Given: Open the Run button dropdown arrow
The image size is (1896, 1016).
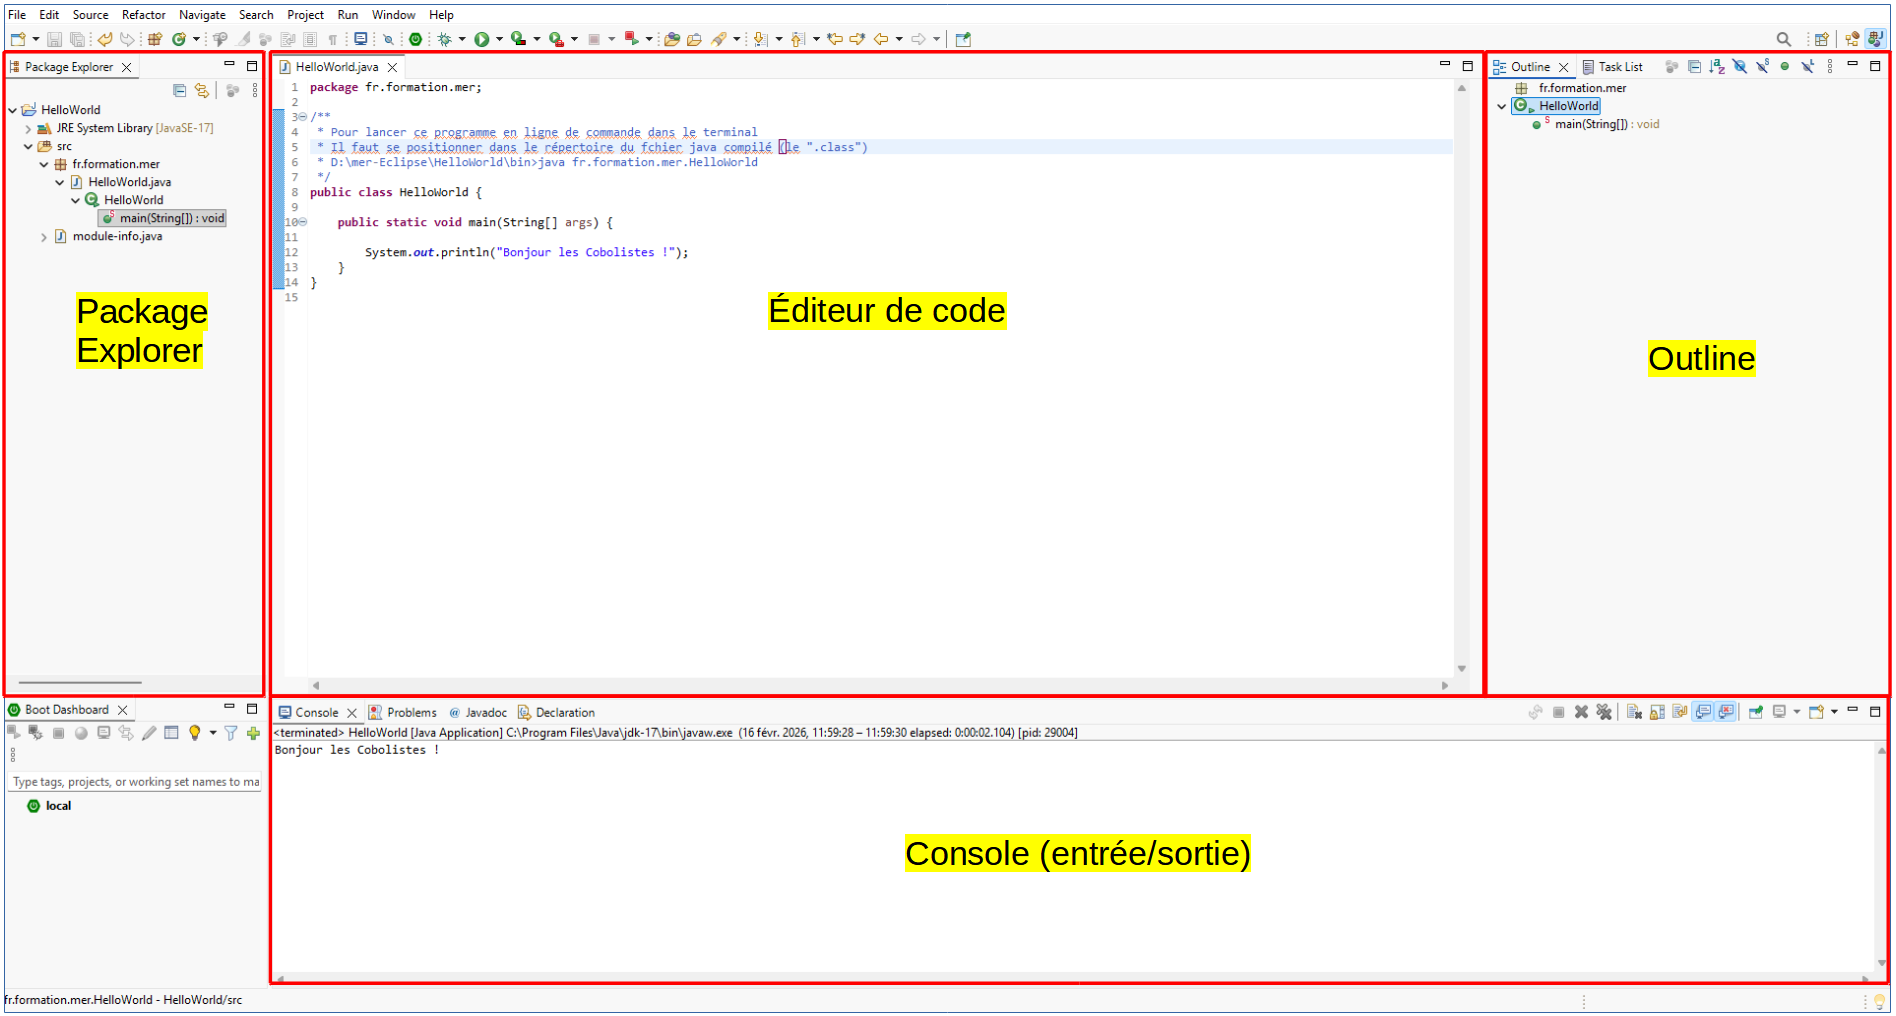Looking at the screenshot, I should (500, 39).
